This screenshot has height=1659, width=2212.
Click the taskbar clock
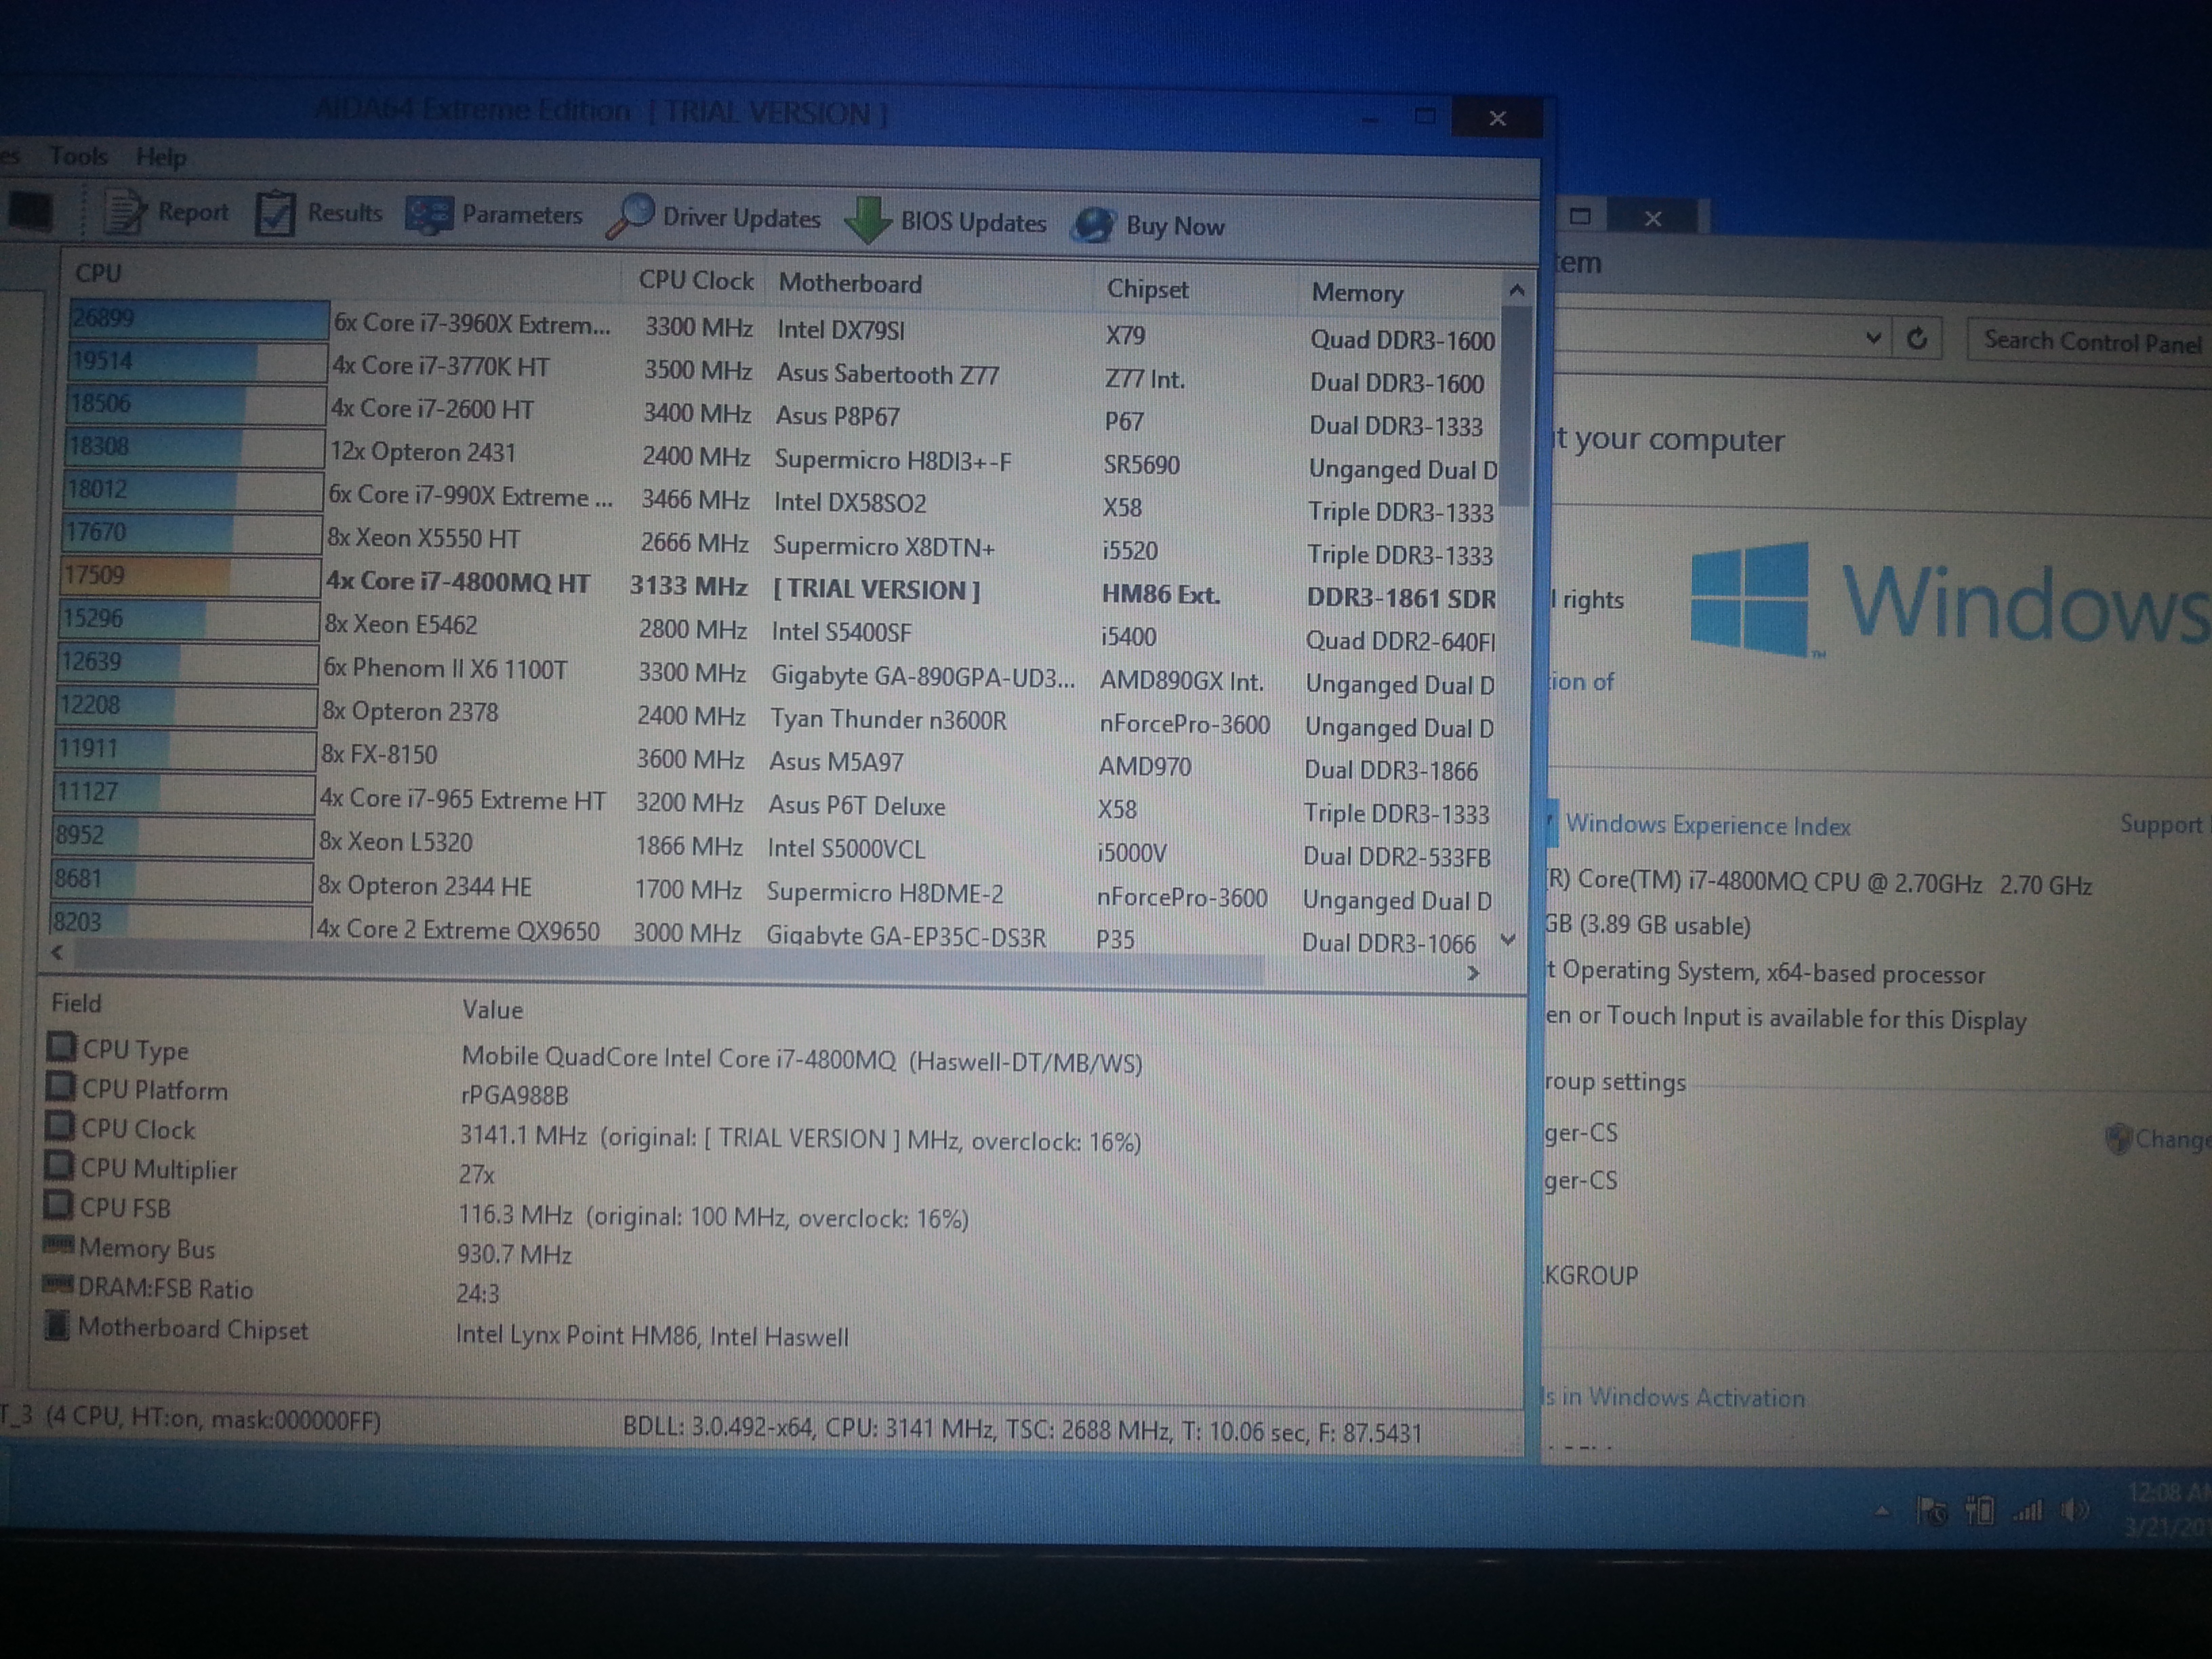point(2168,1510)
